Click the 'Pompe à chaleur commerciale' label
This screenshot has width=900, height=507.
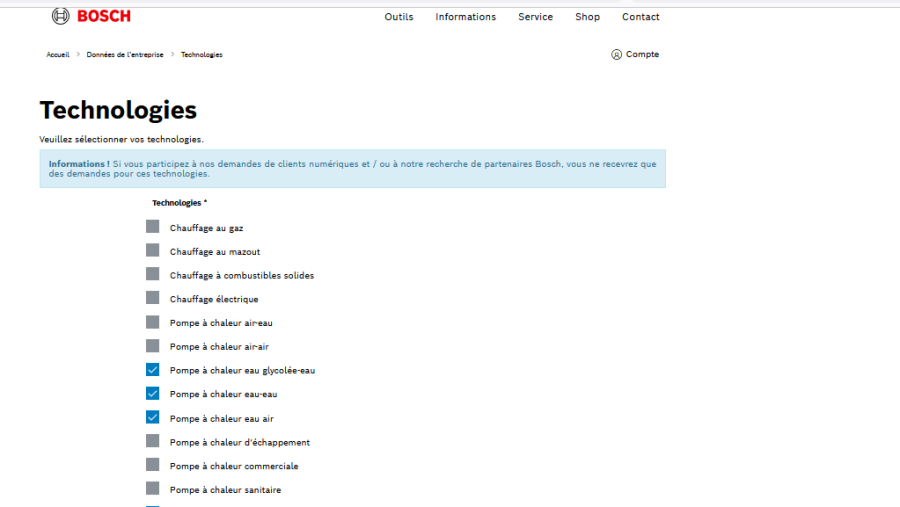(234, 466)
